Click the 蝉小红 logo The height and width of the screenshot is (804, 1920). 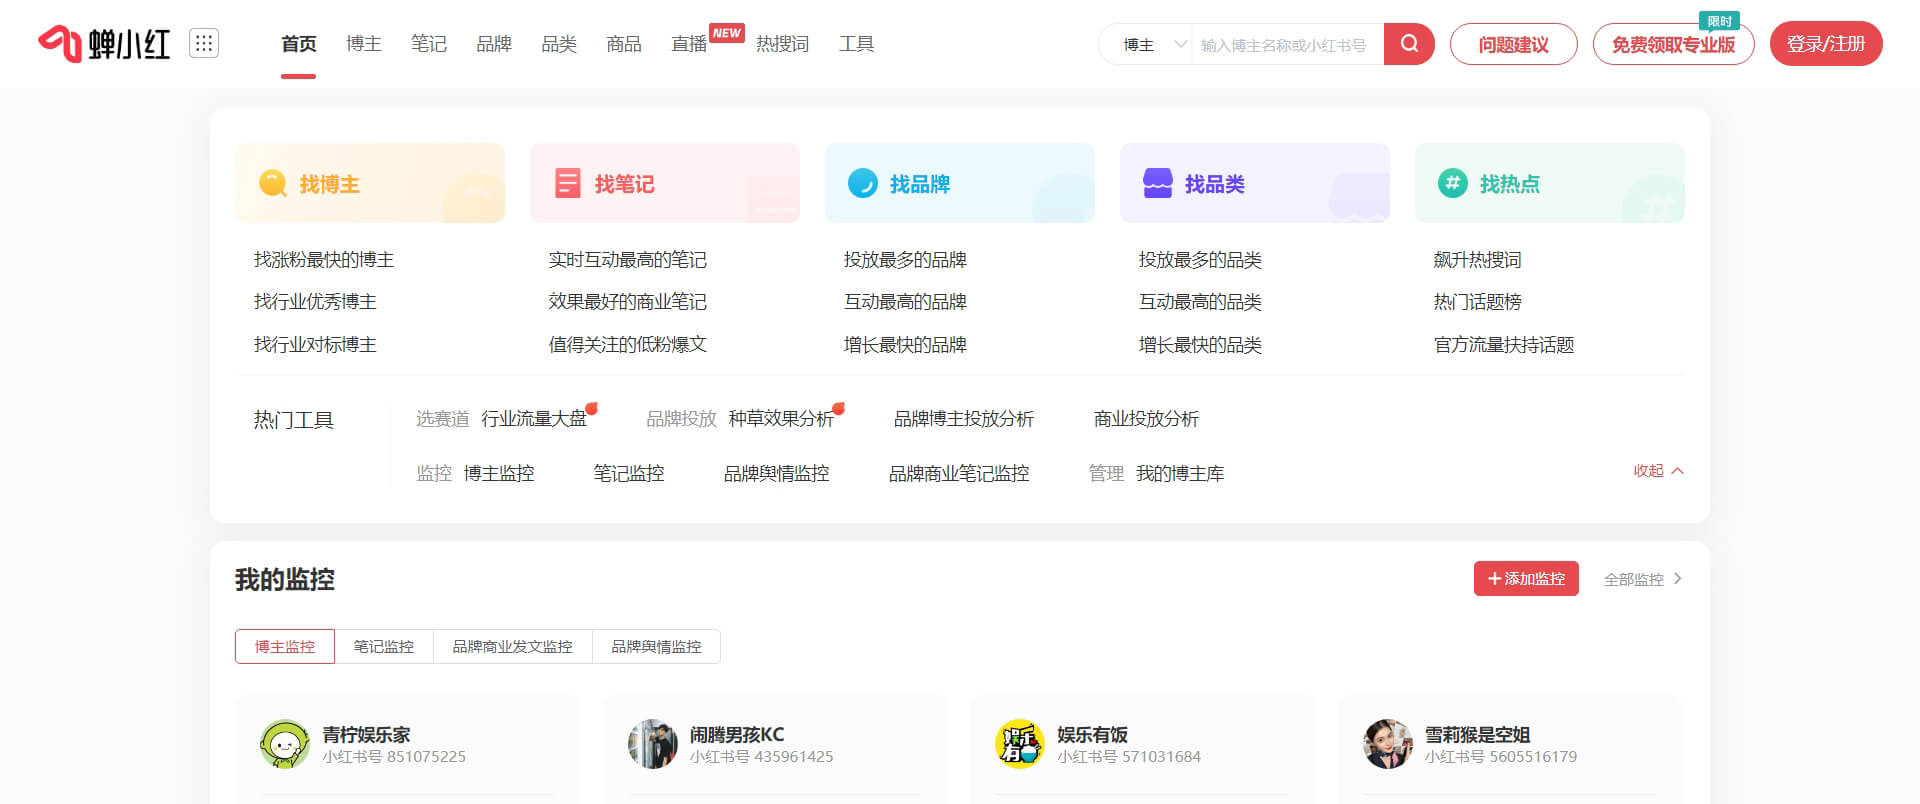104,44
